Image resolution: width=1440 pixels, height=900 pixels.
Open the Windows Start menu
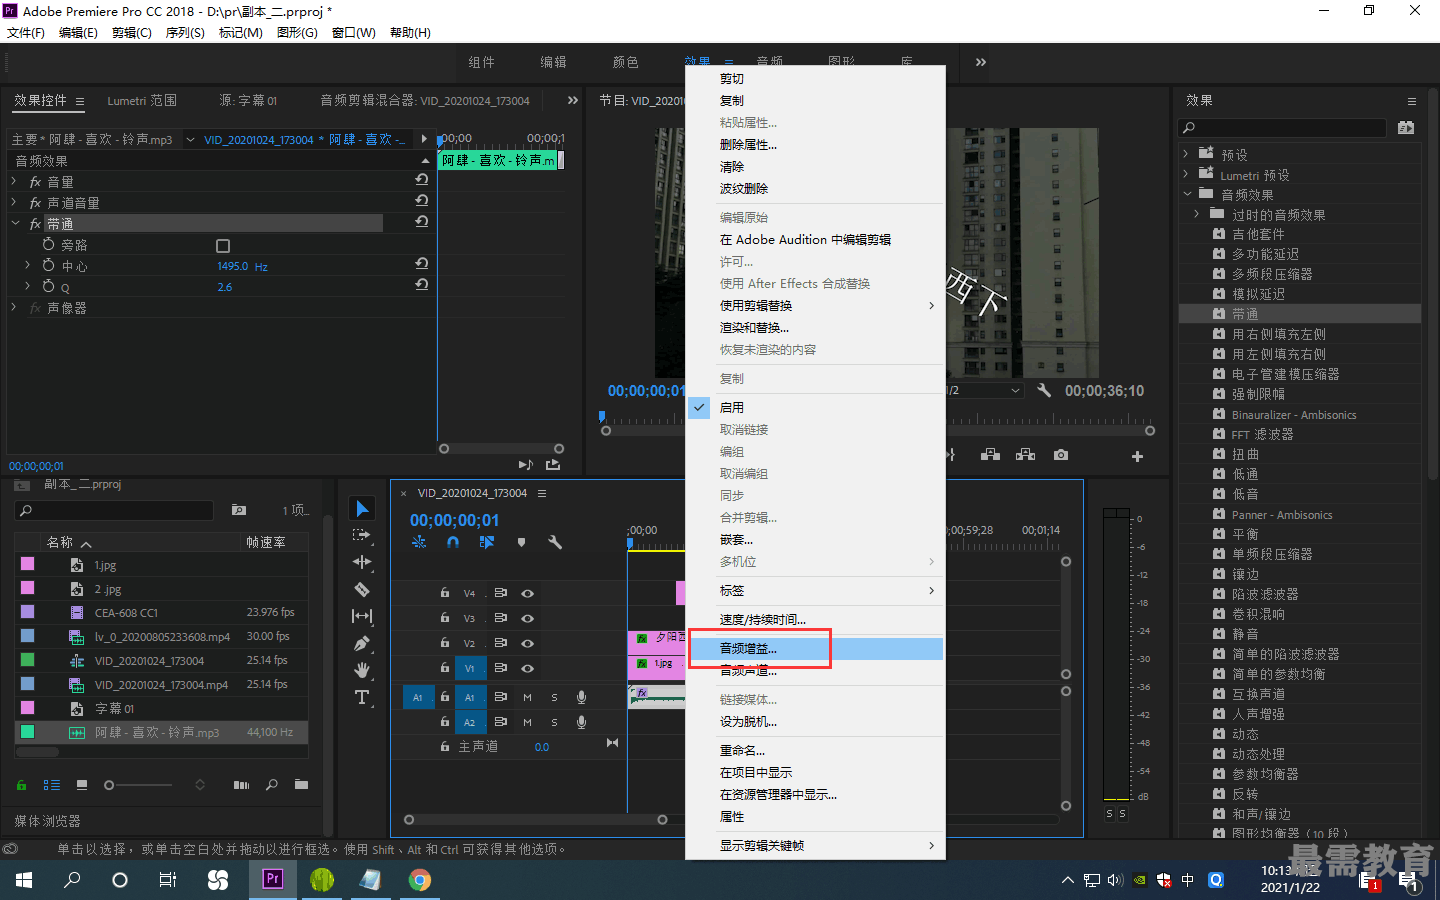(x=24, y=880)
